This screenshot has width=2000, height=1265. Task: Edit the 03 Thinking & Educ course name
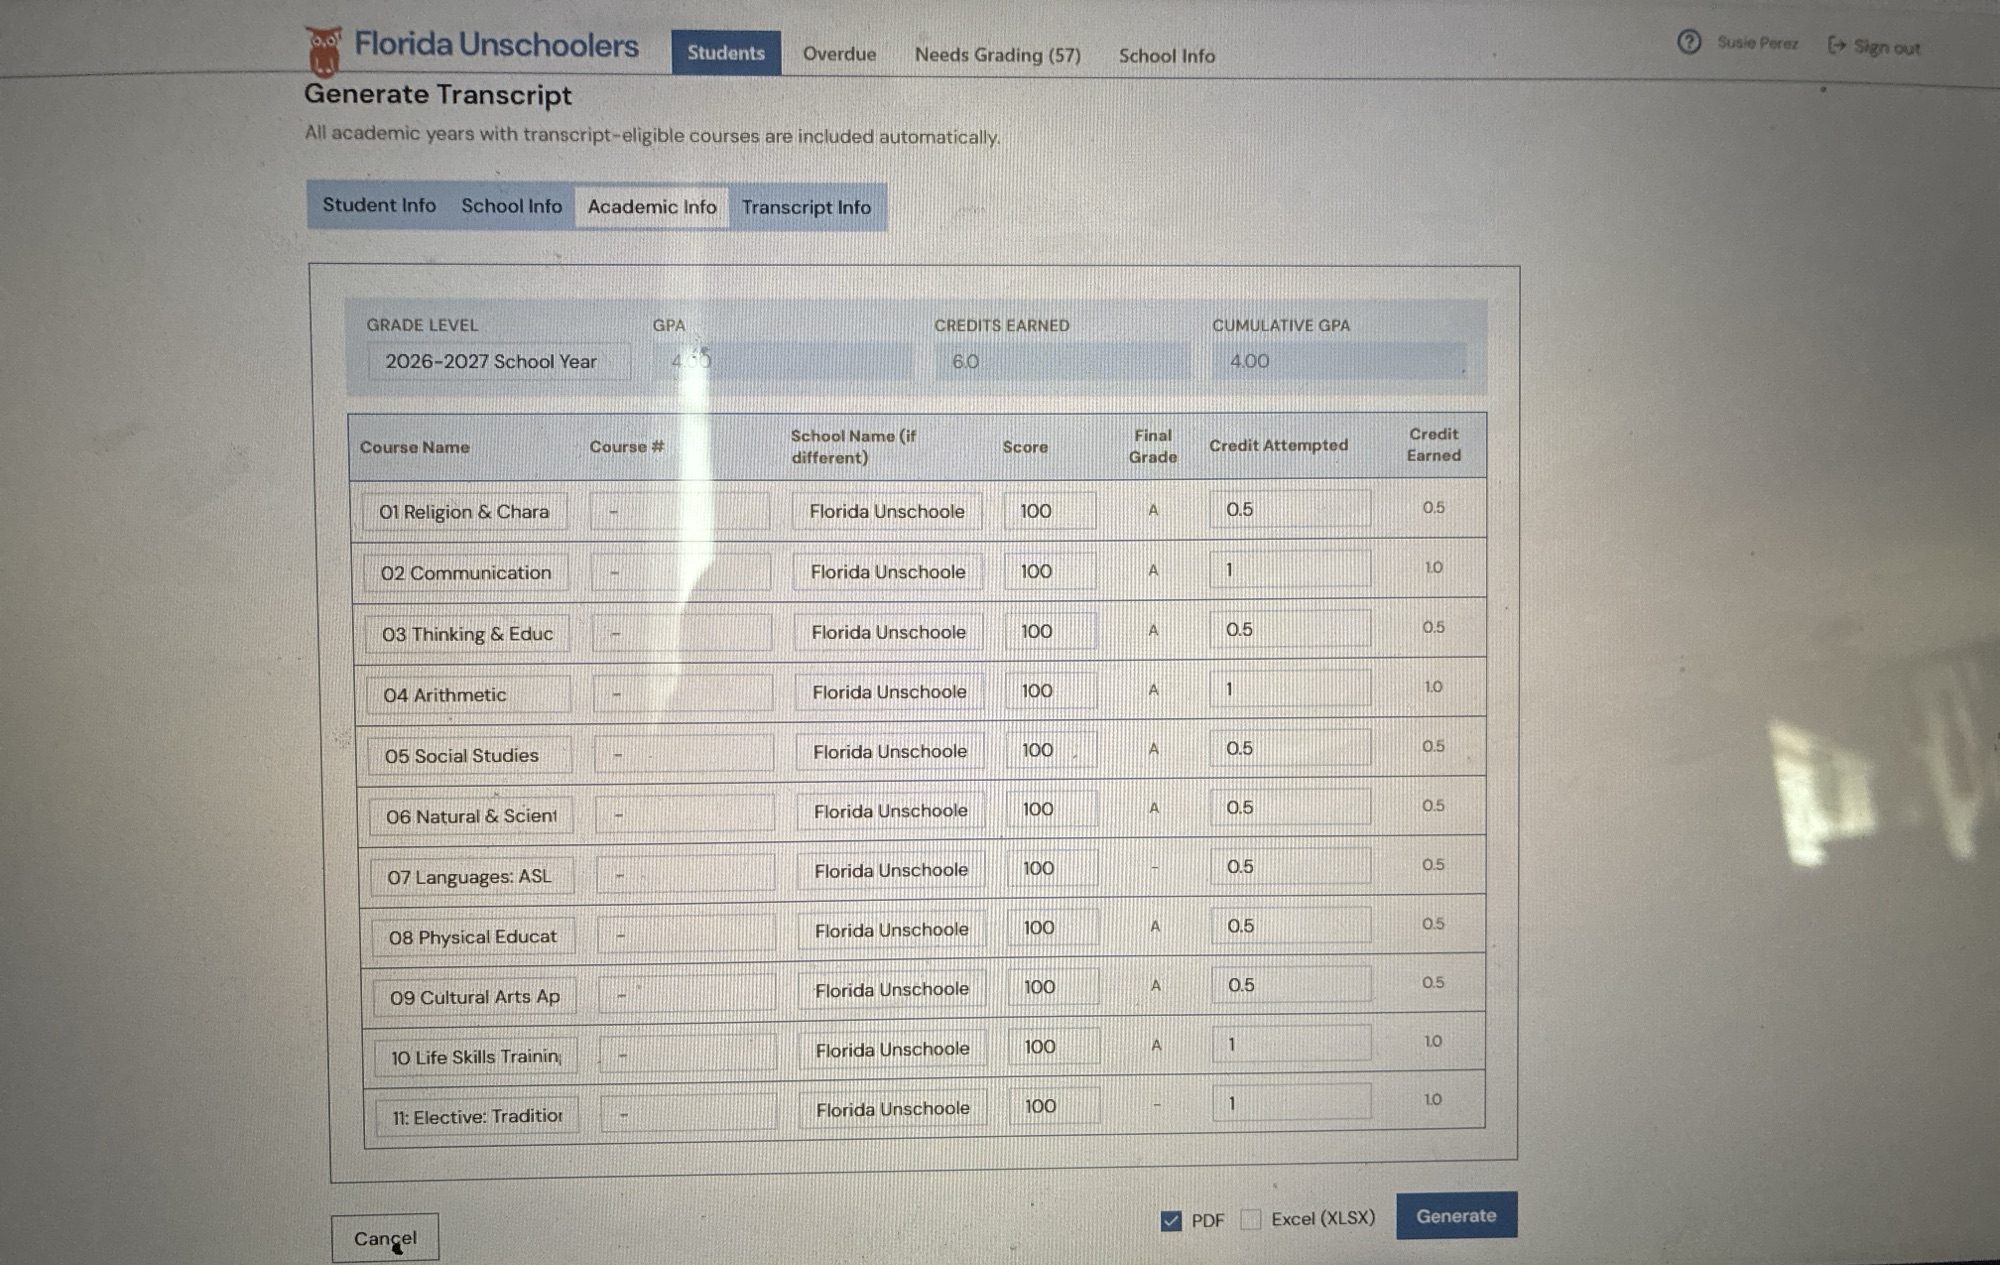467,634
